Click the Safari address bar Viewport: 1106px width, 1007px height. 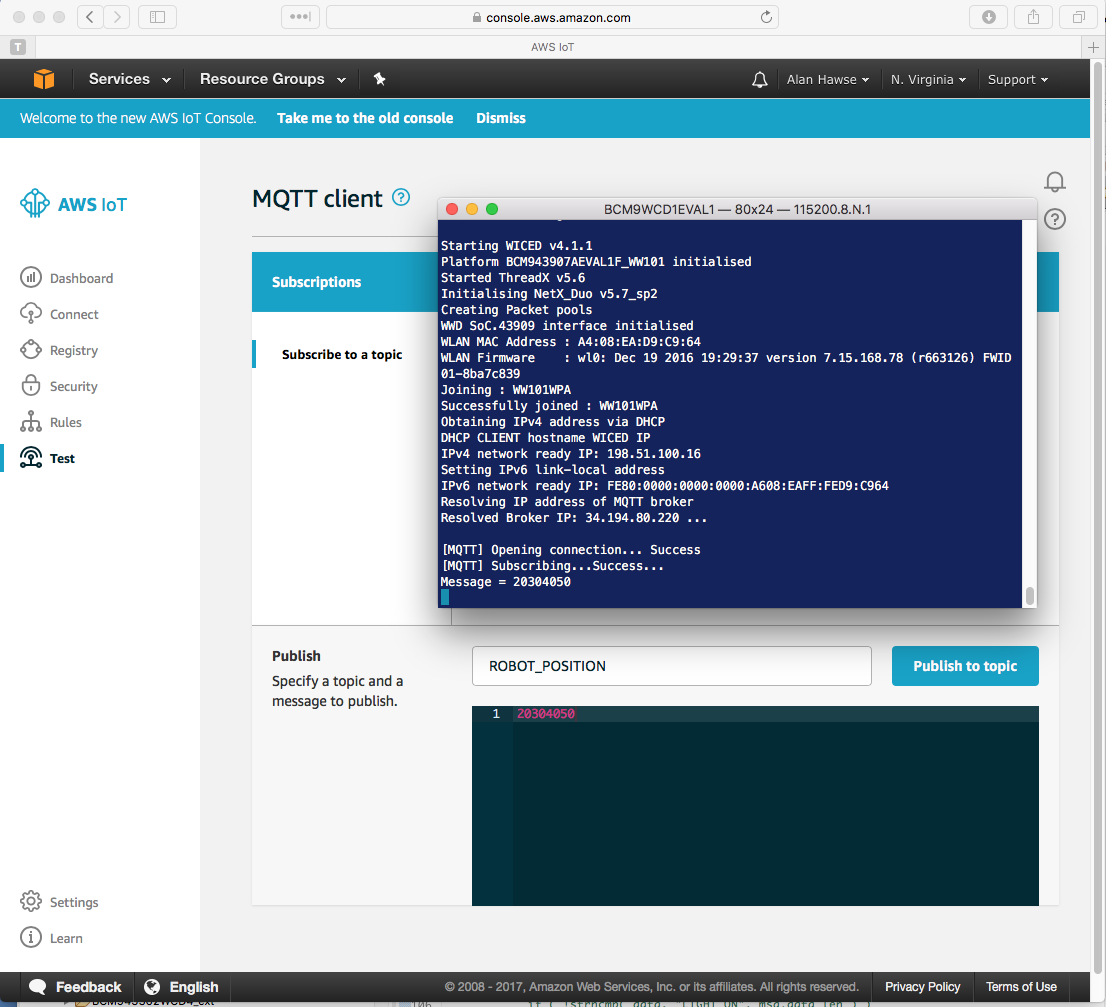(x=552, y=17)
